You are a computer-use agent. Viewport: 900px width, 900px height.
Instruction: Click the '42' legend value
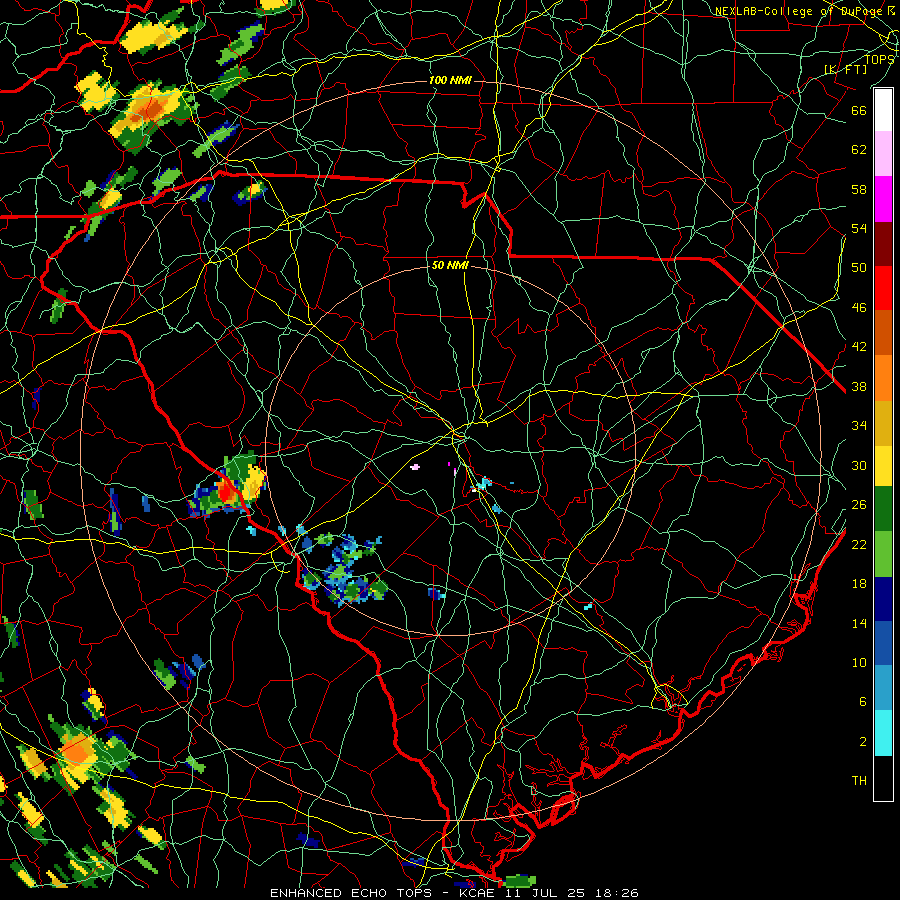click(x=859, y=347)
